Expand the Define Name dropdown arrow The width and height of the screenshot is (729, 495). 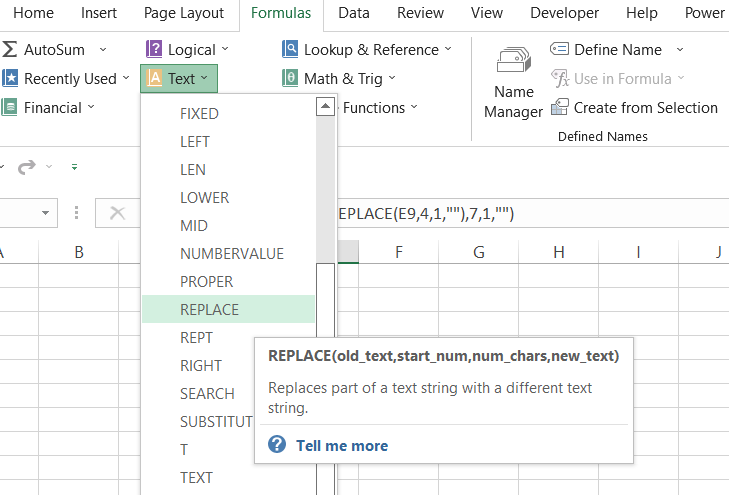pyautogui.click(x=680, y=49)
